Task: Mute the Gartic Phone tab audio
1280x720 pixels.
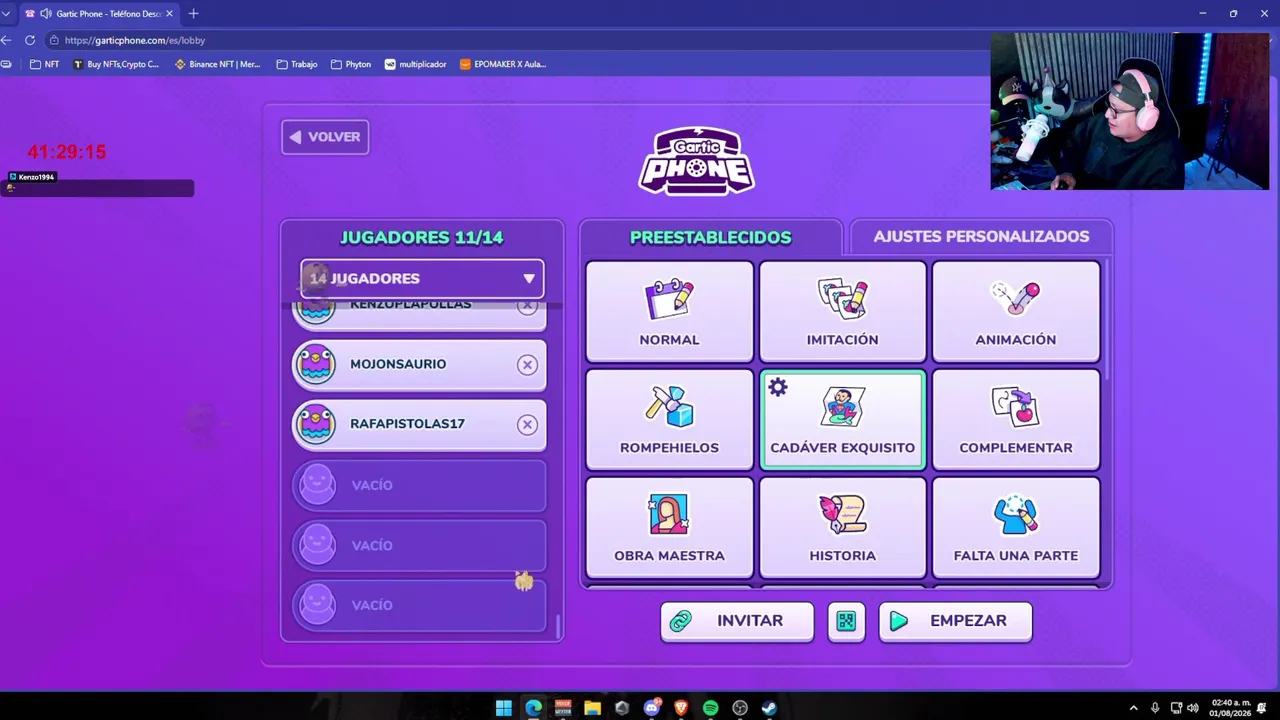Action: tap(45, 14)
